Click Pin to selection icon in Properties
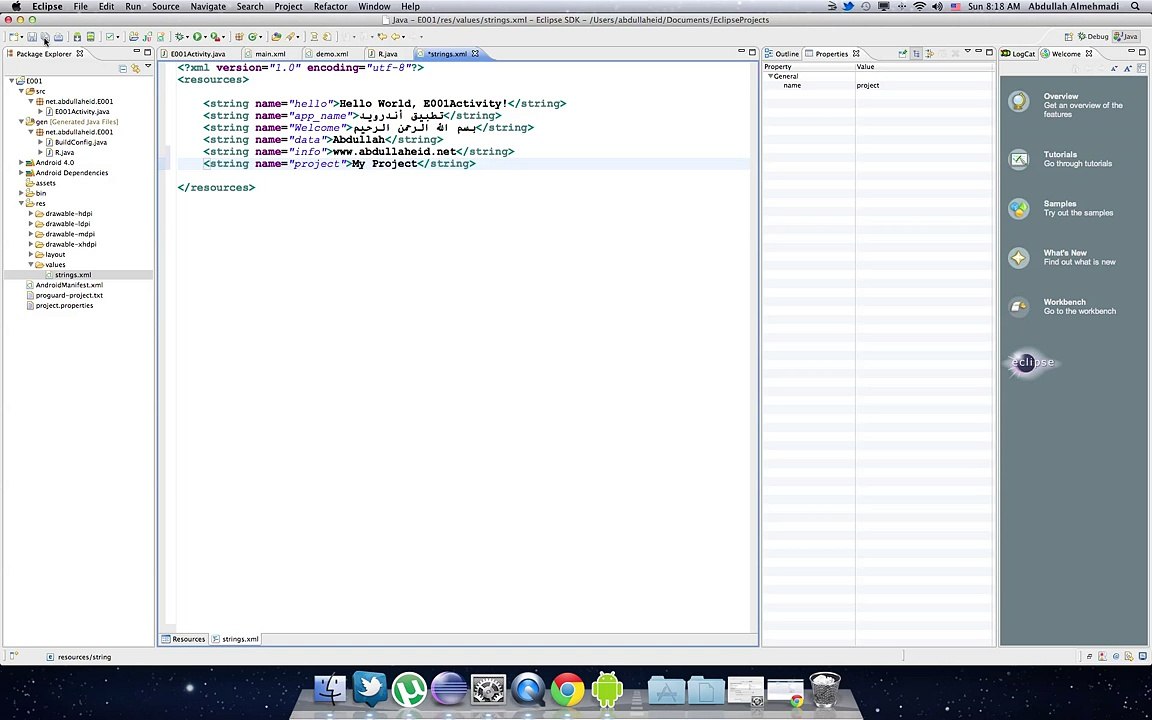This screenshot has height=720, width=1152. pyautogui.click(x=903, y=54)
